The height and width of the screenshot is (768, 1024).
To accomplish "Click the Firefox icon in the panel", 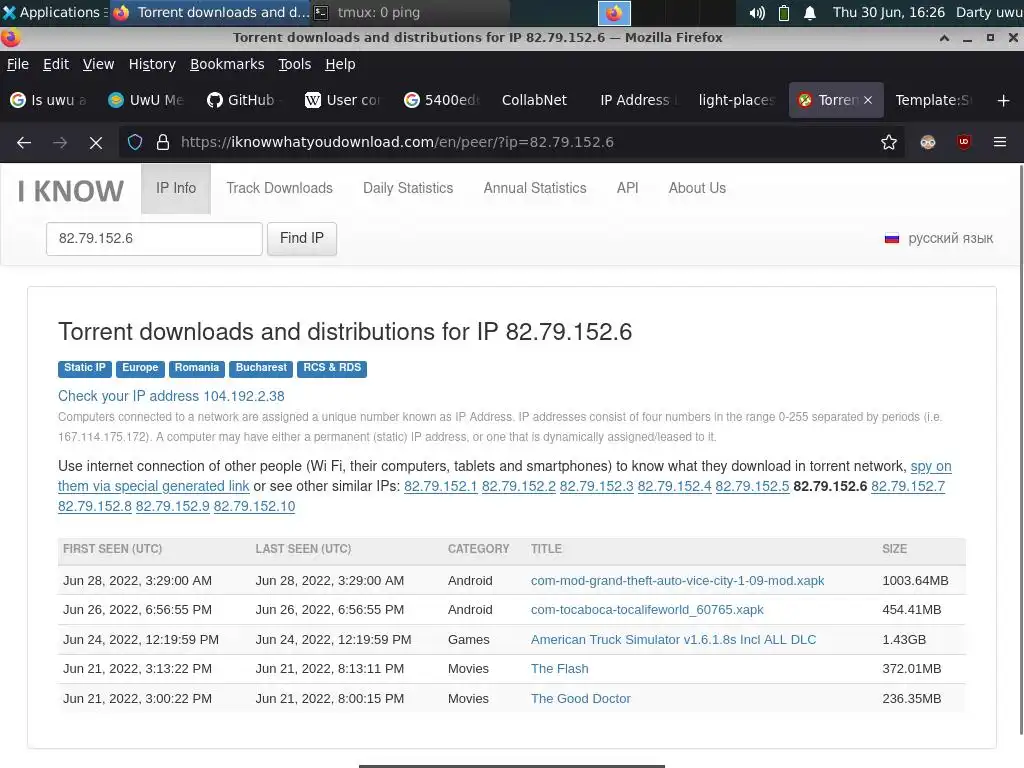I will pyautogui.click(x=614, y=12).
